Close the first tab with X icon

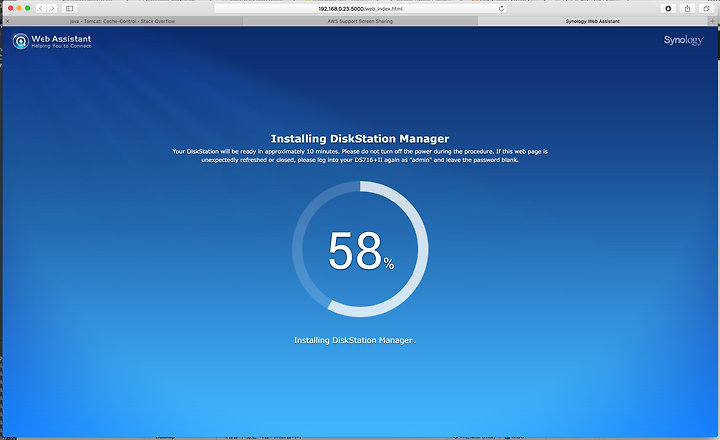click(x=7, y=21)
